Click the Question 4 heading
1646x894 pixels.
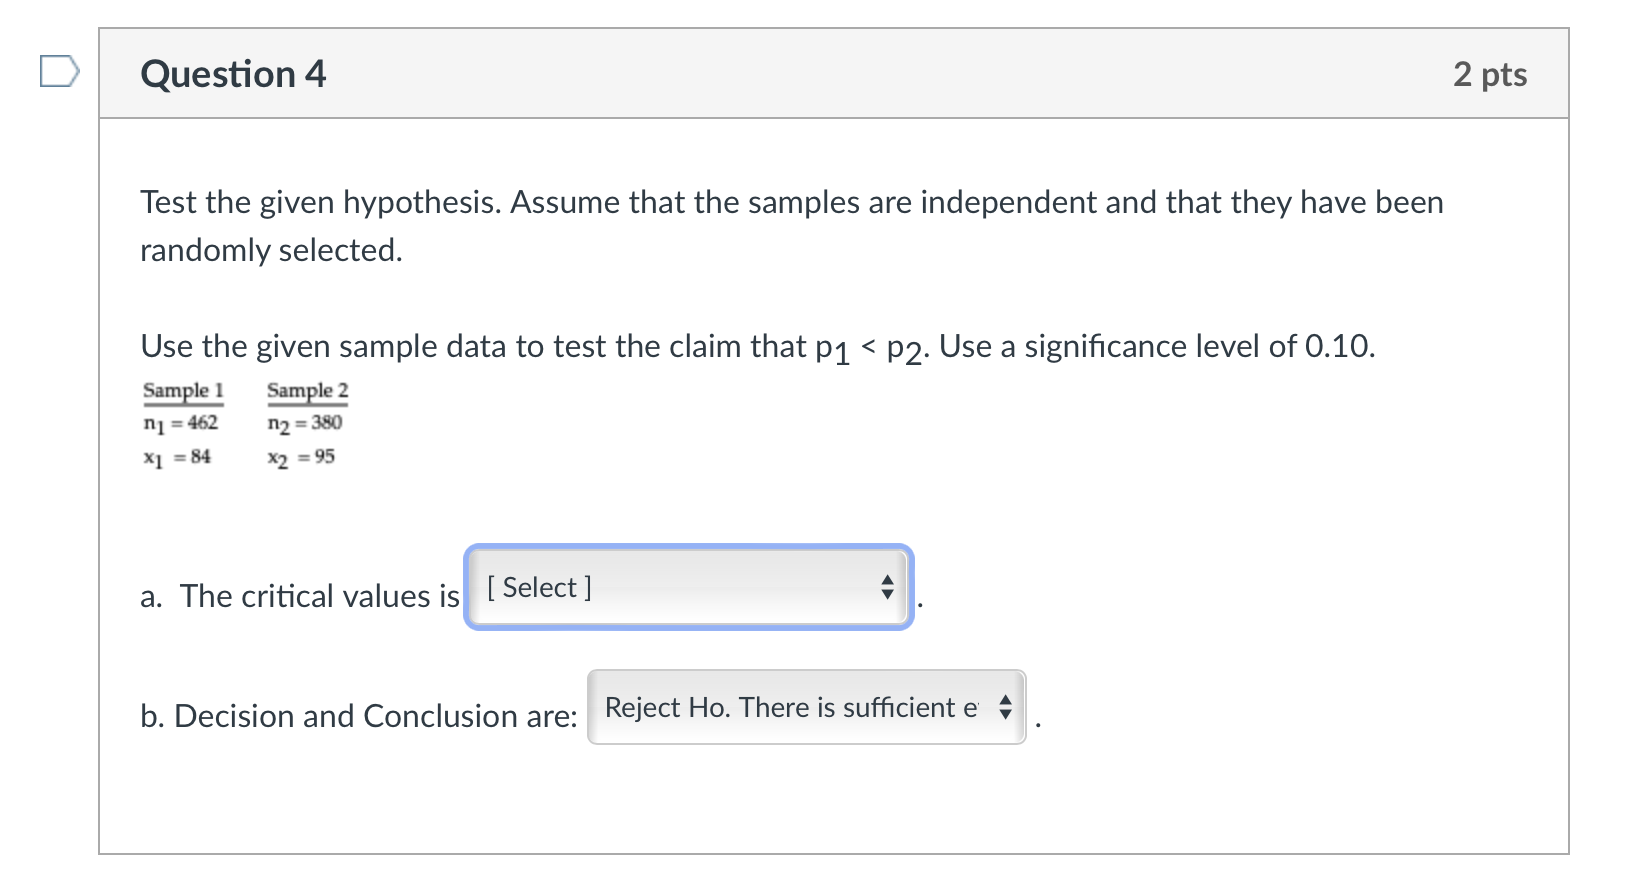pyautogui.click(x=233, y=74)
